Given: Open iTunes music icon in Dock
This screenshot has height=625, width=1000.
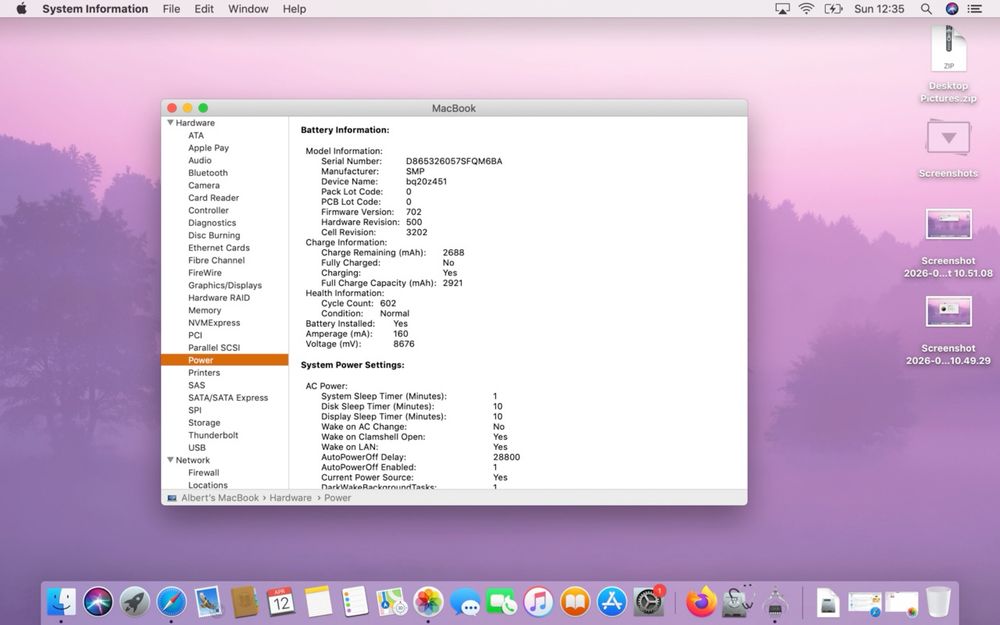Looking at the screenshot, I should [x=538, y=601].
